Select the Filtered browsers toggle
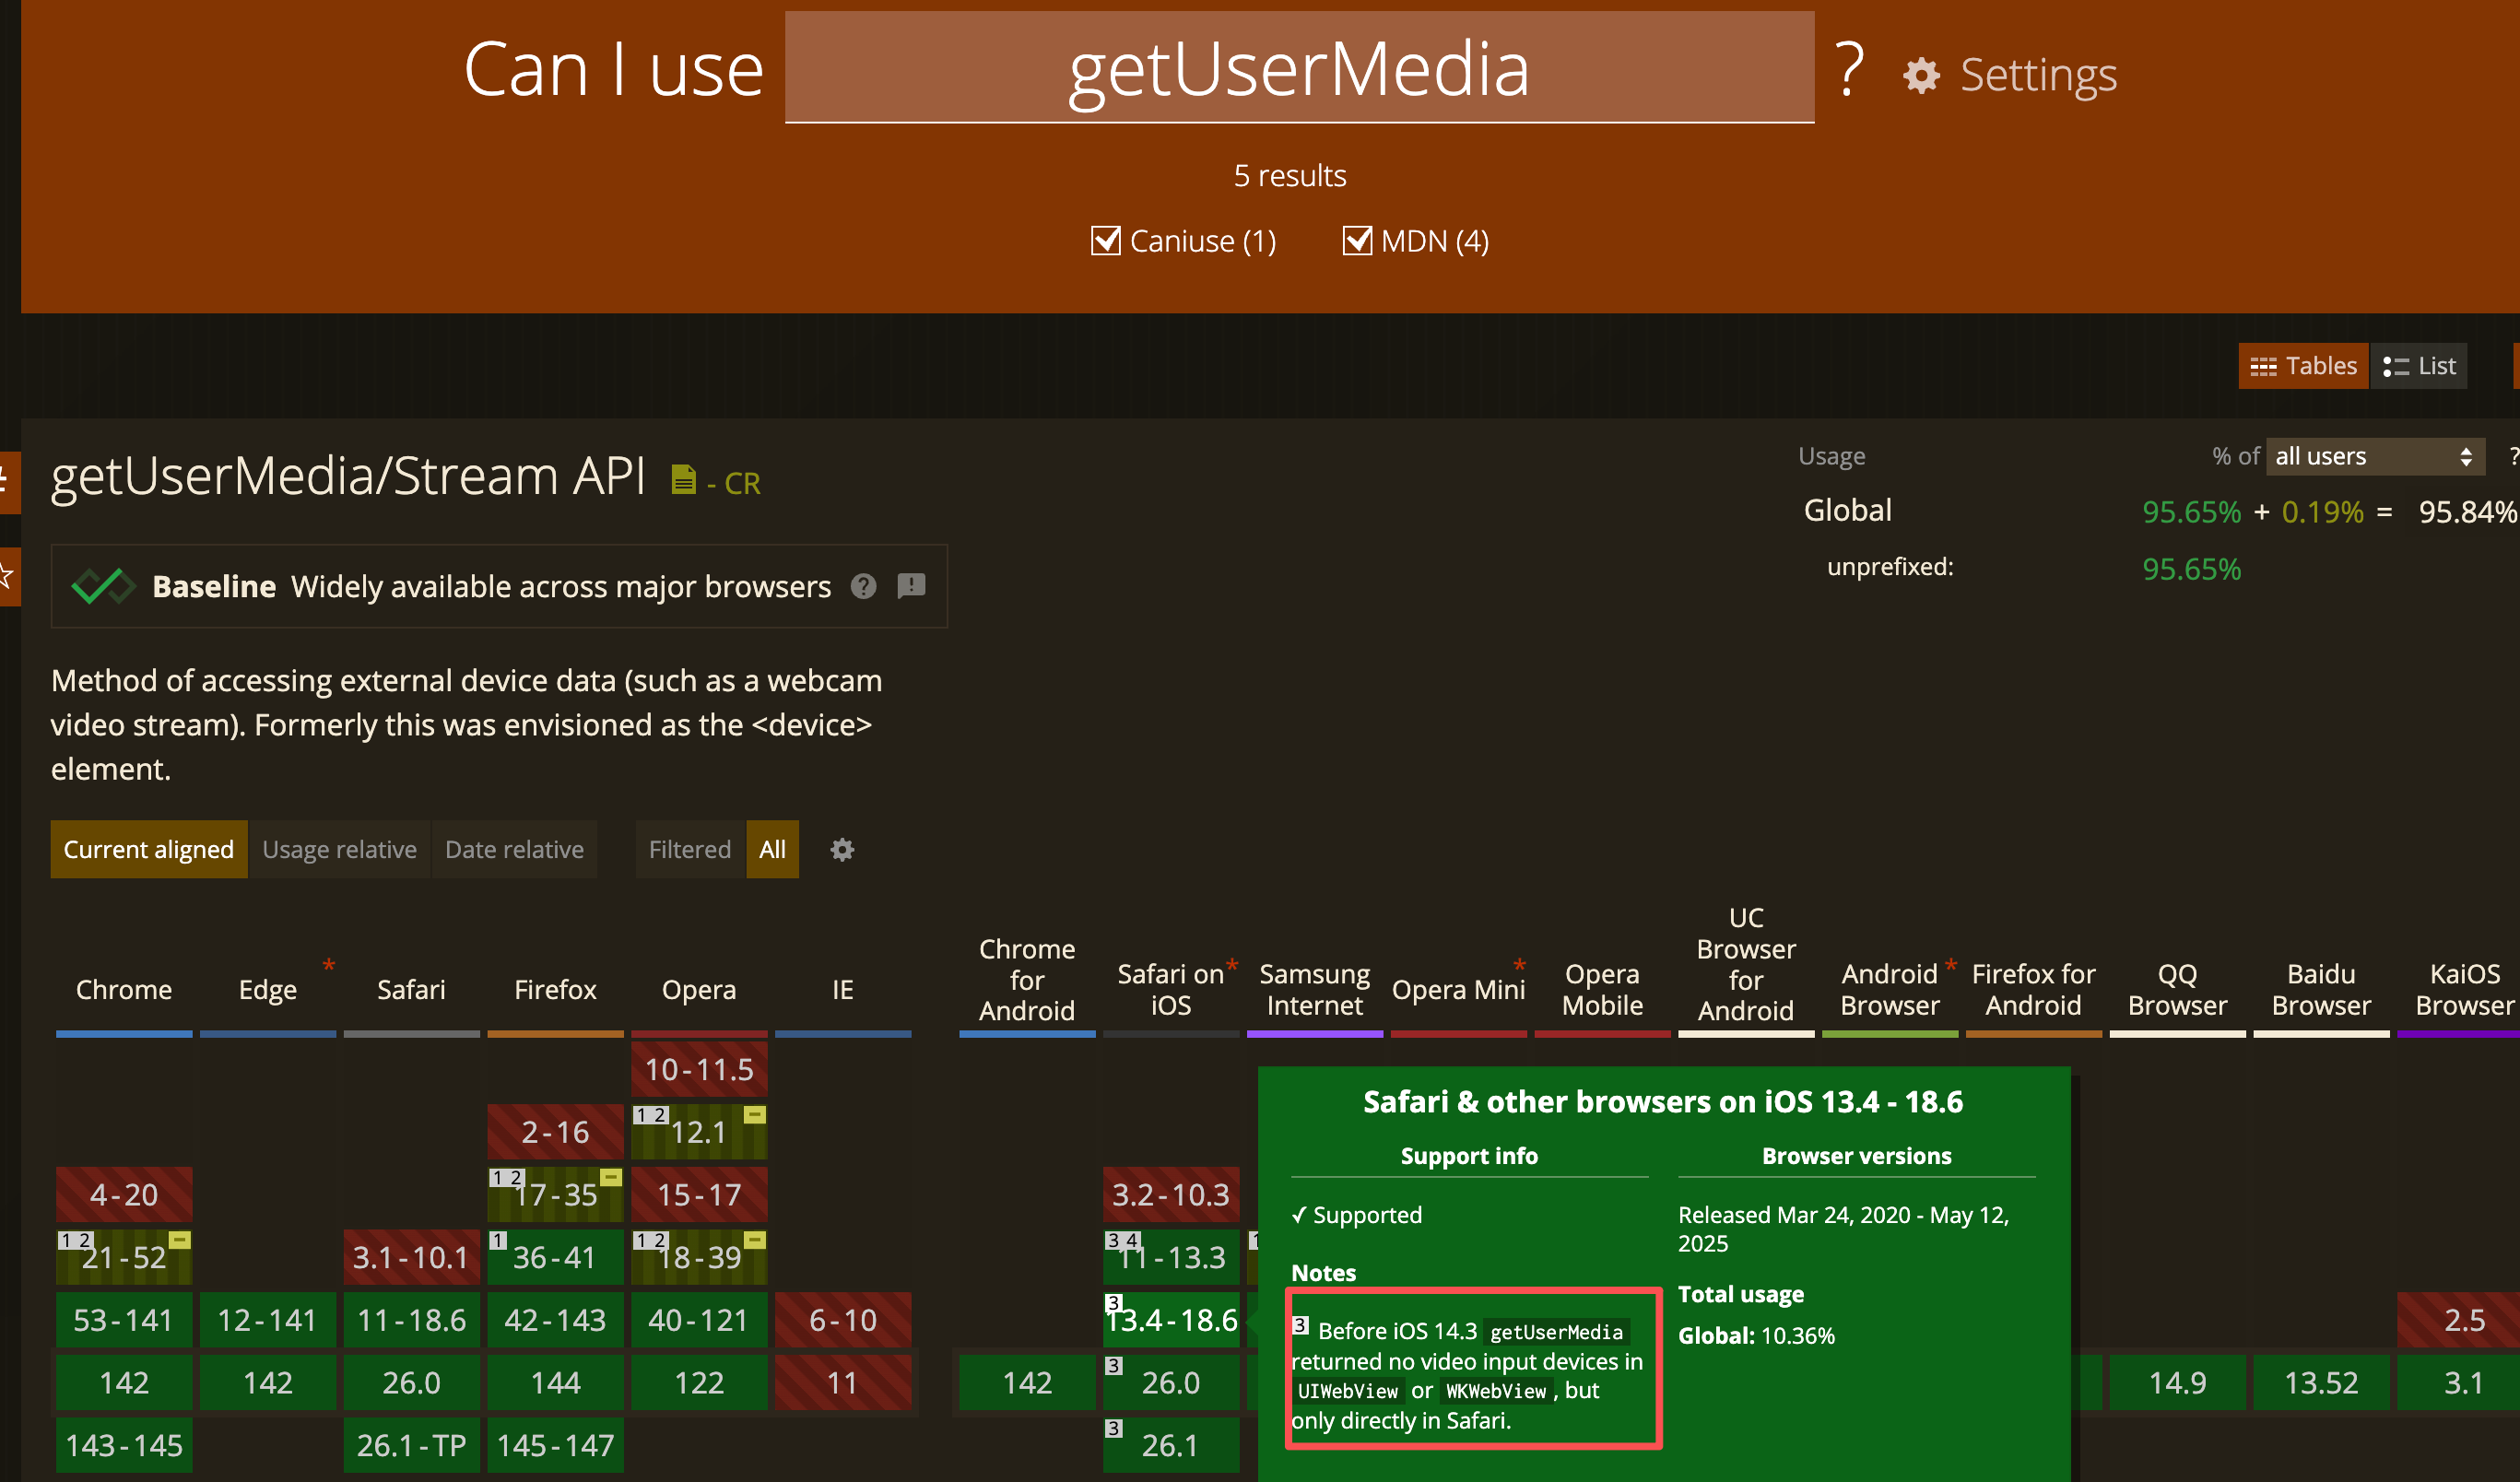The height and width of the screenshot is (1482, 2520). coord(689,849)
